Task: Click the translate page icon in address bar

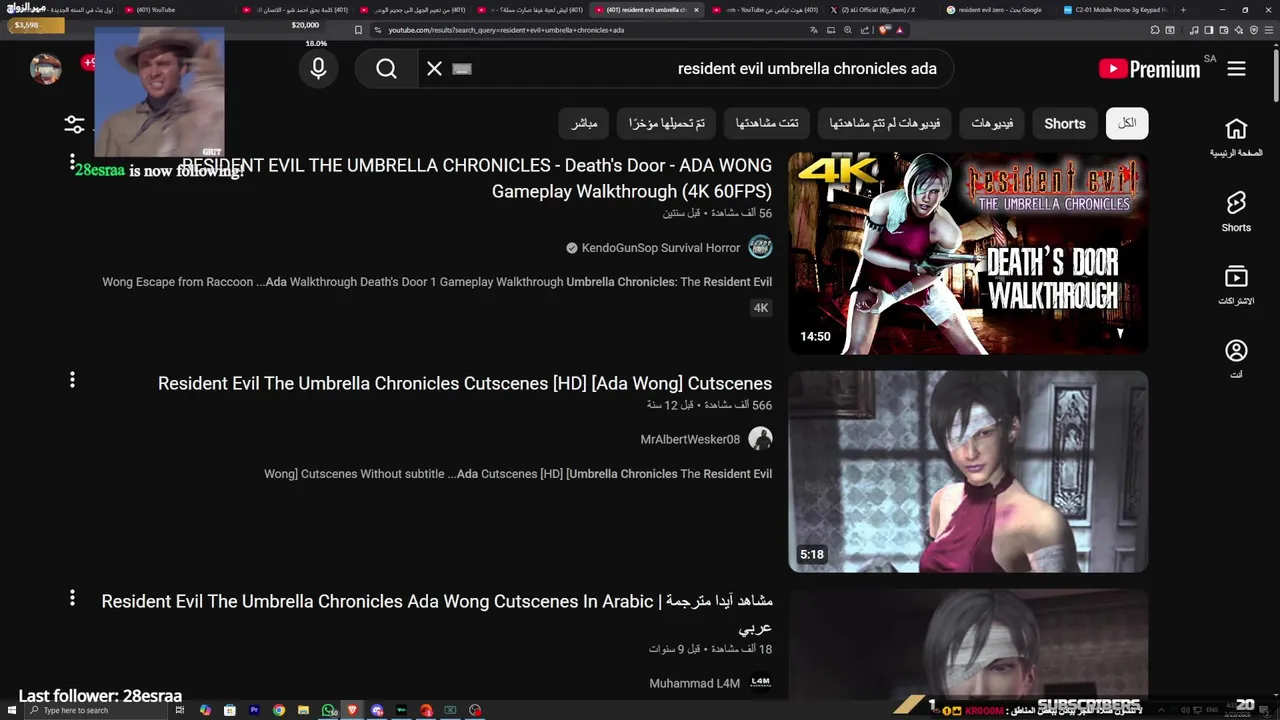Action: (814, 30)
